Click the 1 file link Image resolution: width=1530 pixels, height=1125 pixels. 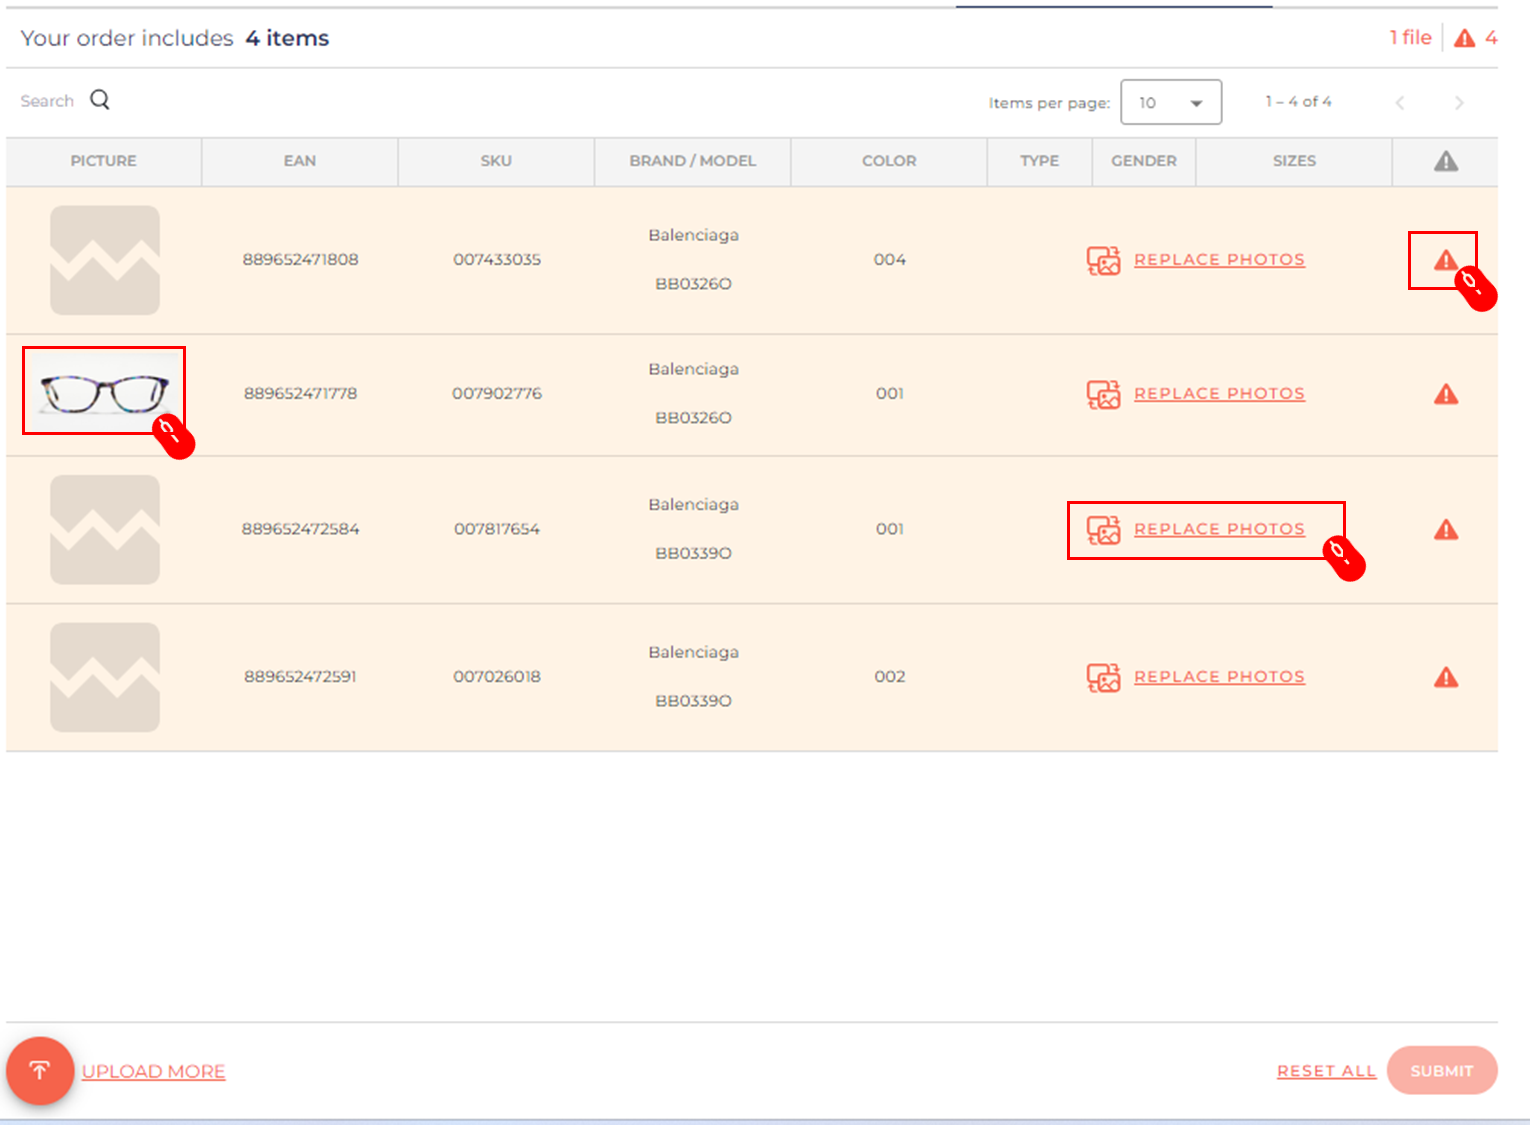[1410, 38]
